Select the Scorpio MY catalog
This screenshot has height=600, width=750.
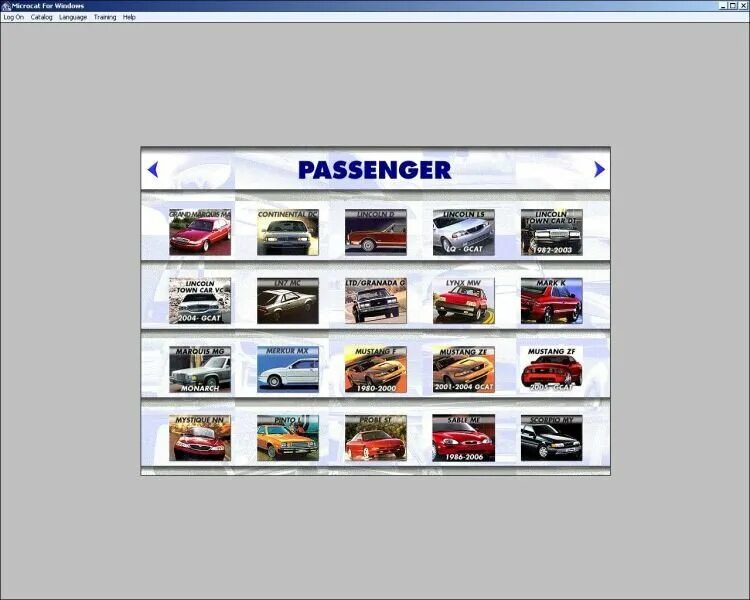551,438
